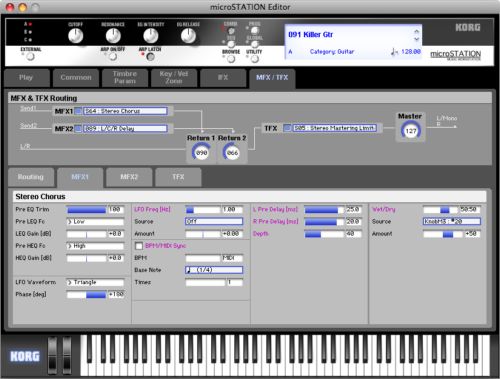The width and height of the screenshot is (500, 379).
Task: Open the Browse button
Action: pos(231,59)
